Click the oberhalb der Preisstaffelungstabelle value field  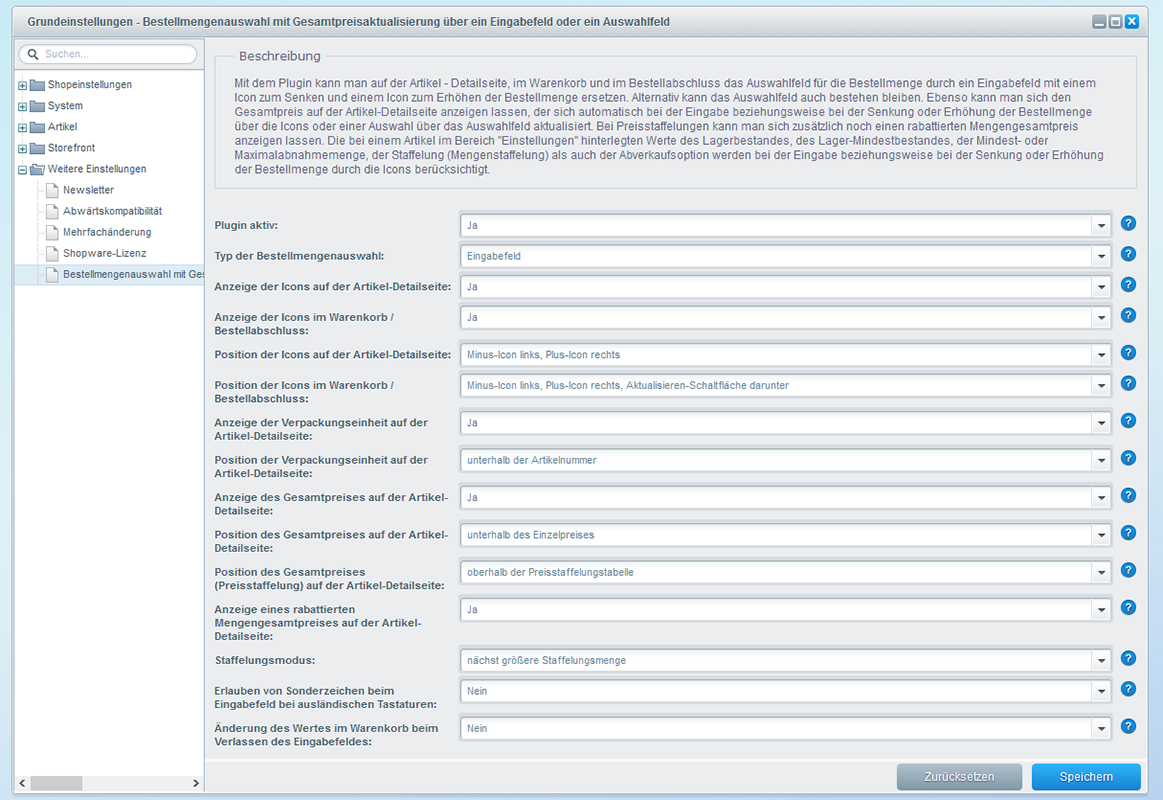tap(777, 572)
